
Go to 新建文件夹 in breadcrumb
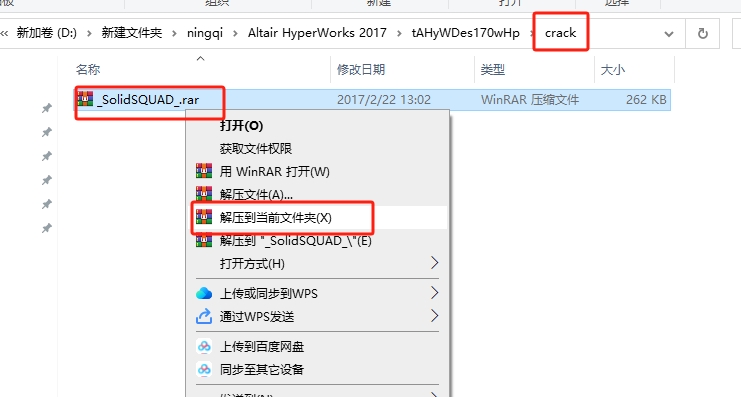pyautogui.click(x=132, y=33)
